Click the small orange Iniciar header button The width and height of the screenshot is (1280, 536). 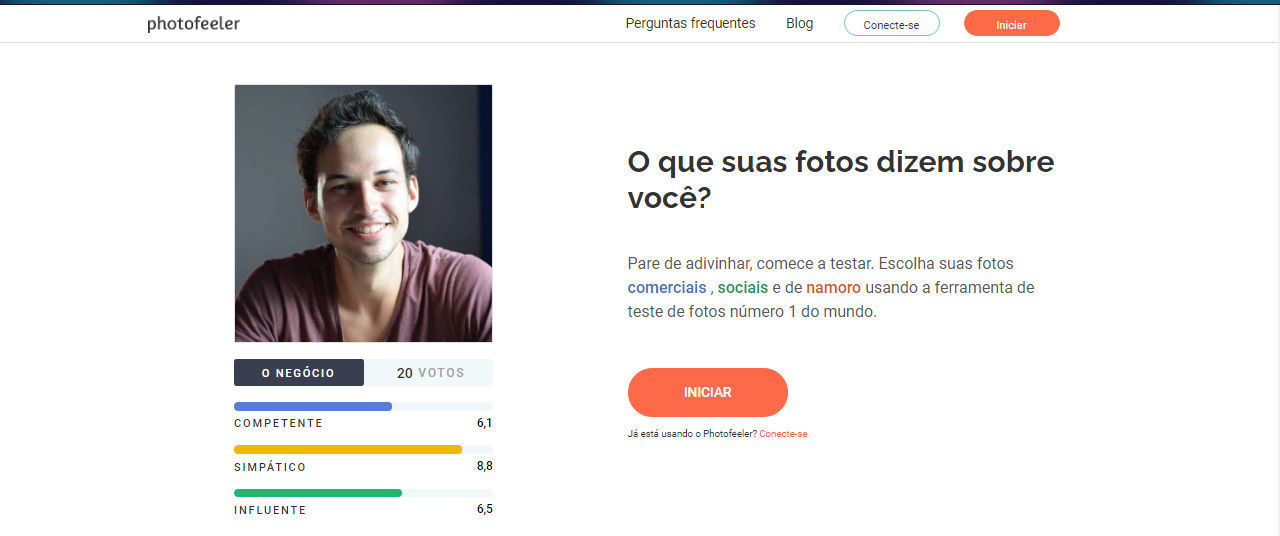click(x=1011, y=24)
